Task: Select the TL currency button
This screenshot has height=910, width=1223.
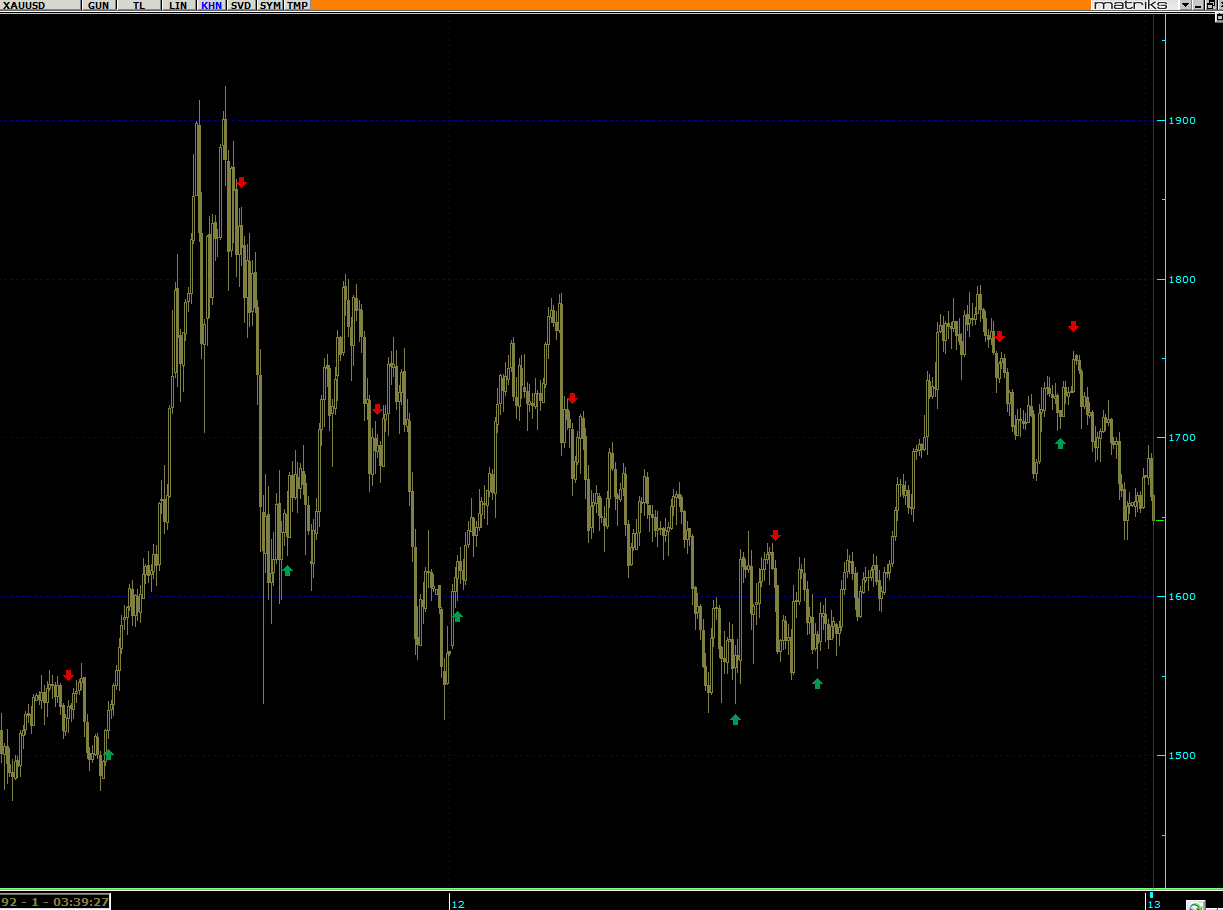Action: coord(138,5)
